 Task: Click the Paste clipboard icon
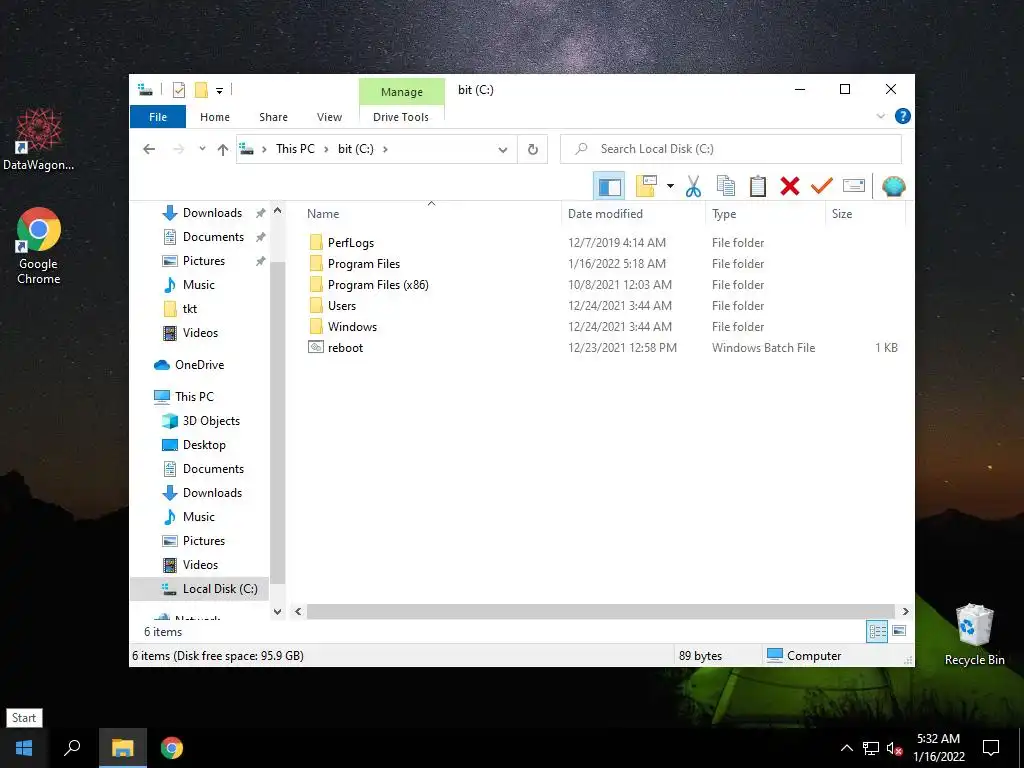pyautogui.click(x=758, y=186)
